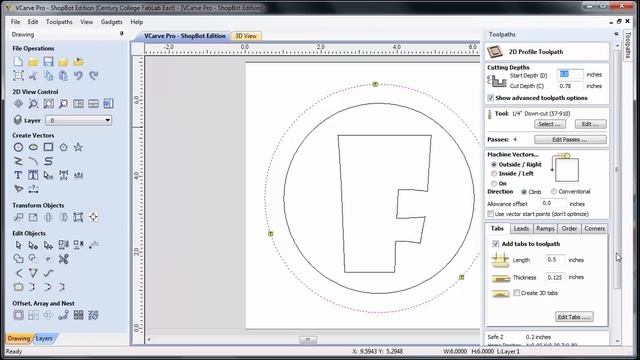Switch to the 3D View tab
Image resolution: width=640 pixels, height=360 pixels.
(246, 36)
